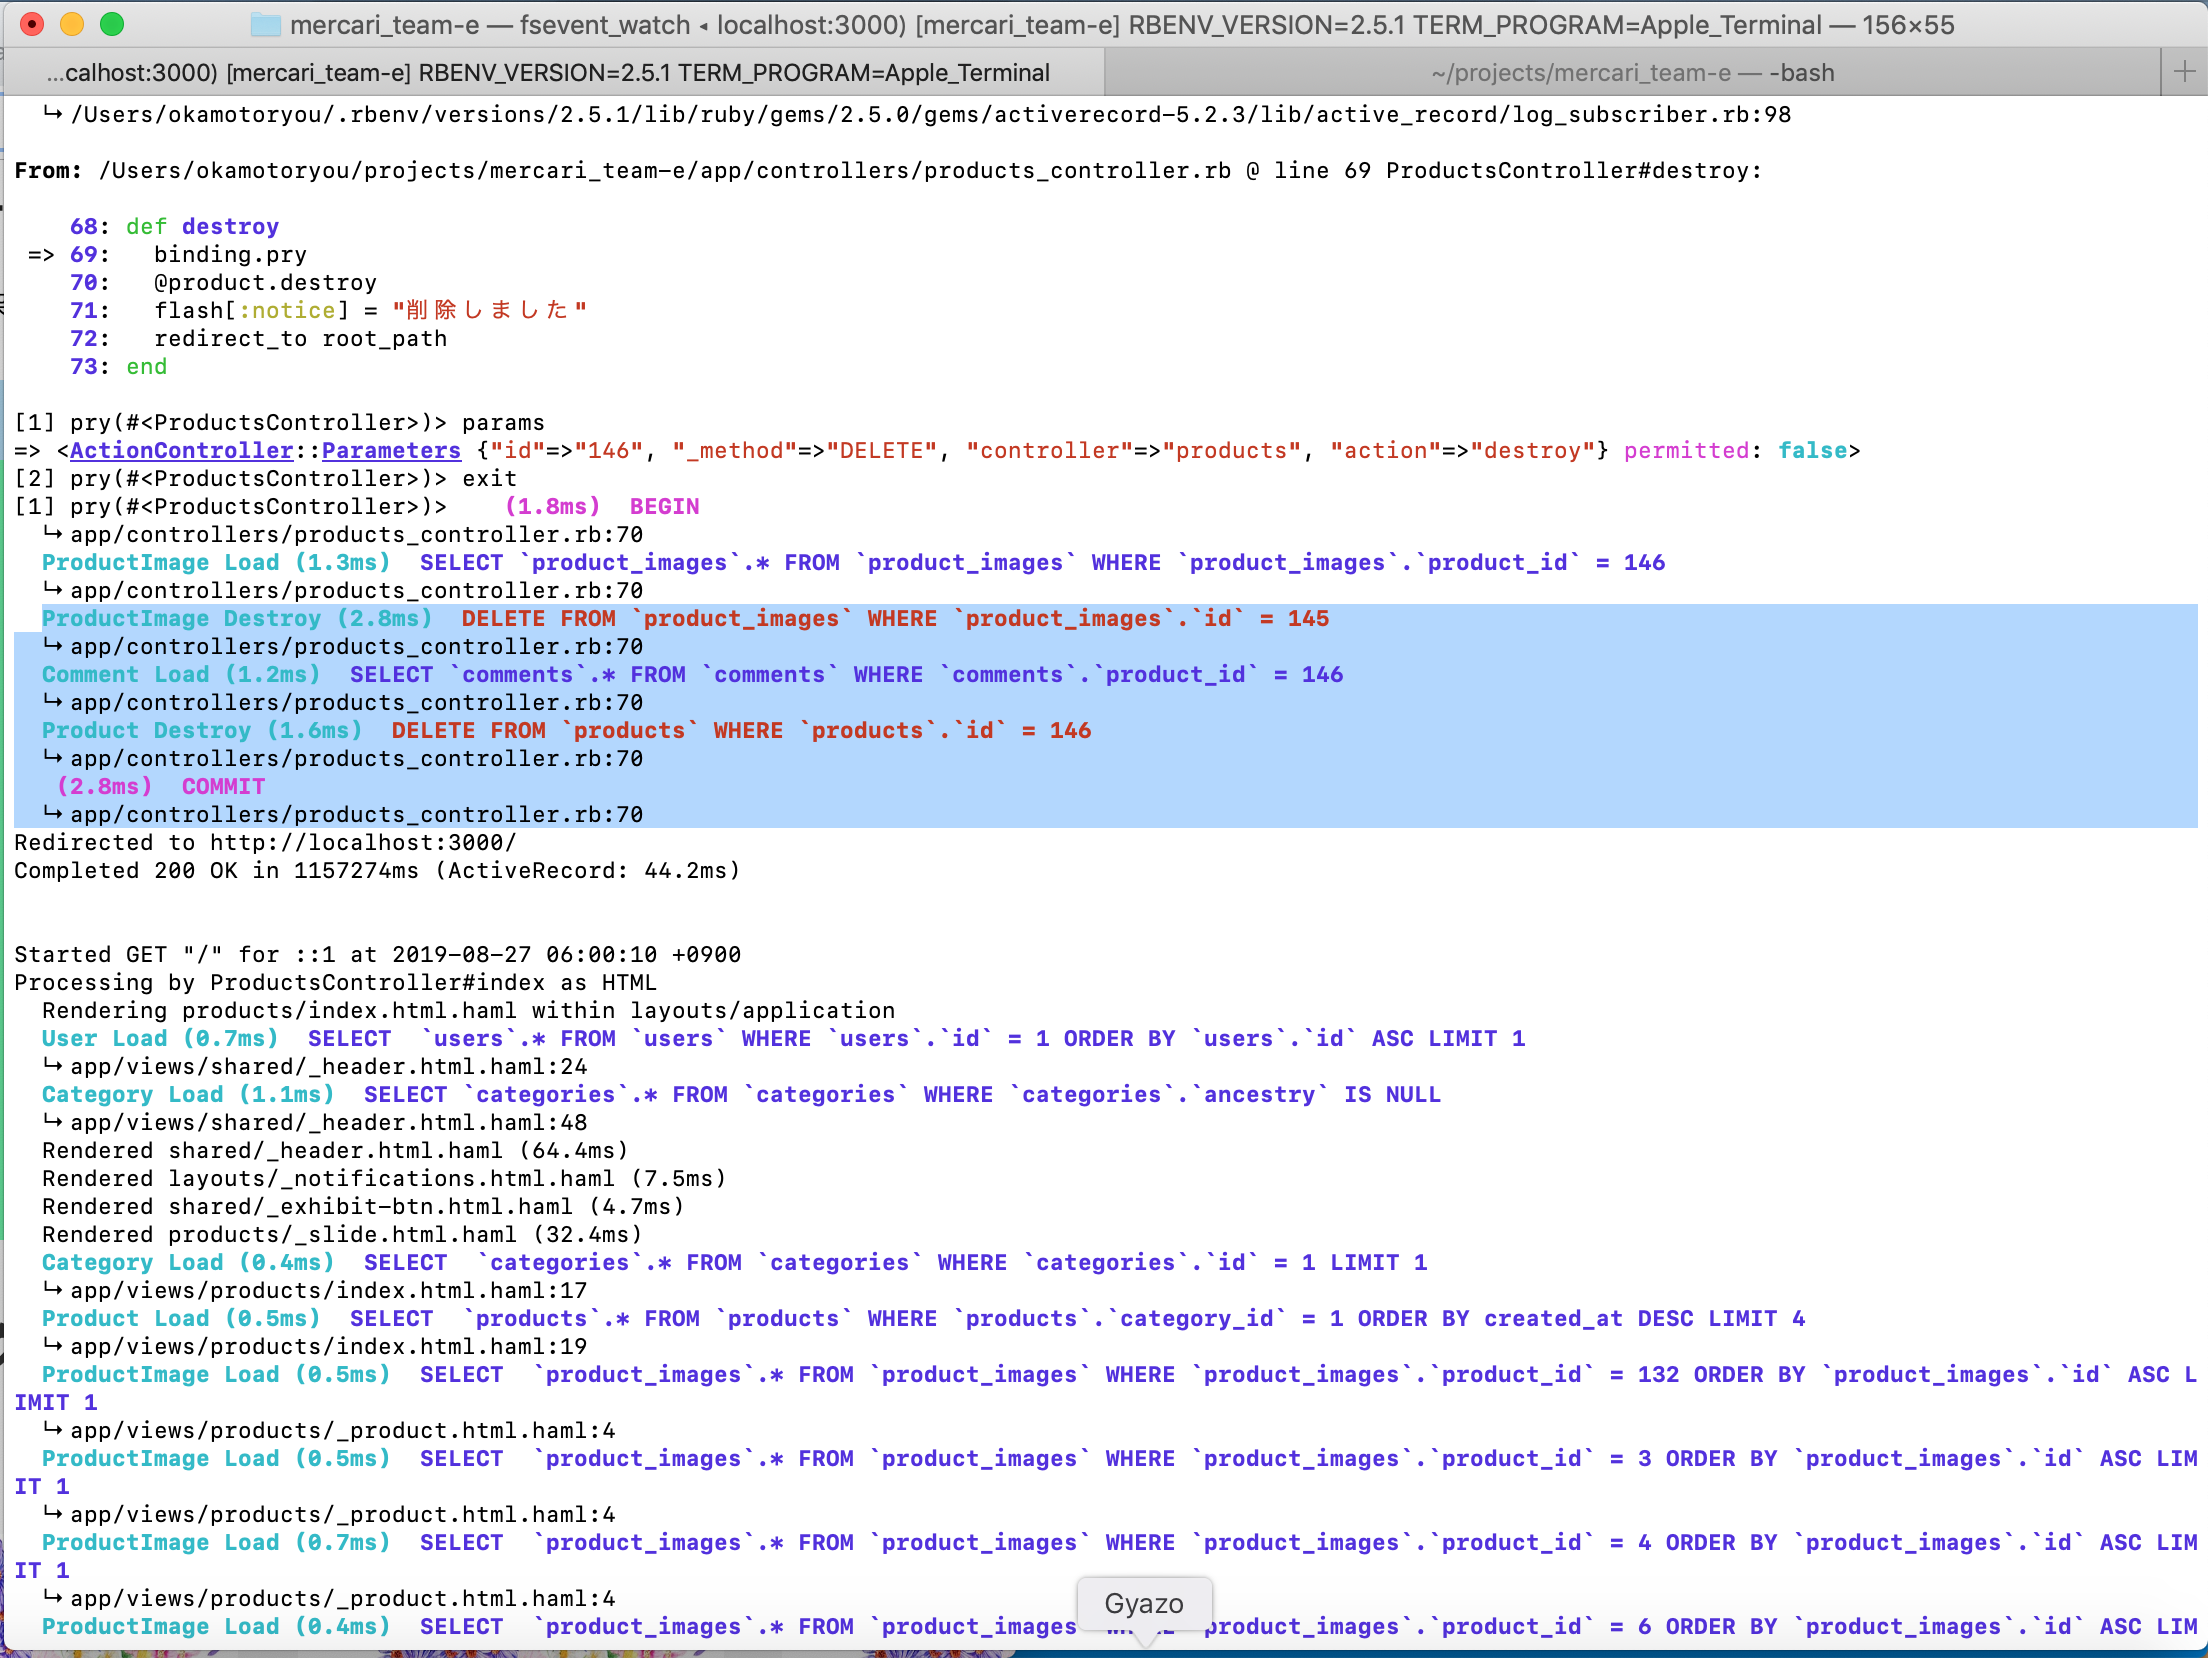
Task: Click the 'params' command at pry prompt
Action: click(x=503, y=423)
